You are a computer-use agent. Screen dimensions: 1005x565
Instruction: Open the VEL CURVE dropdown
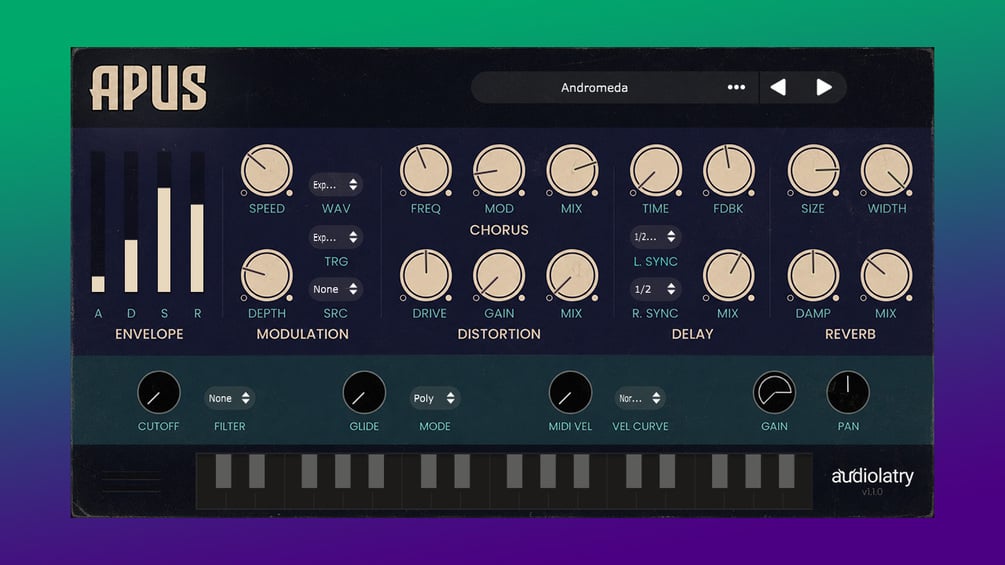click(x=640, y=398)
